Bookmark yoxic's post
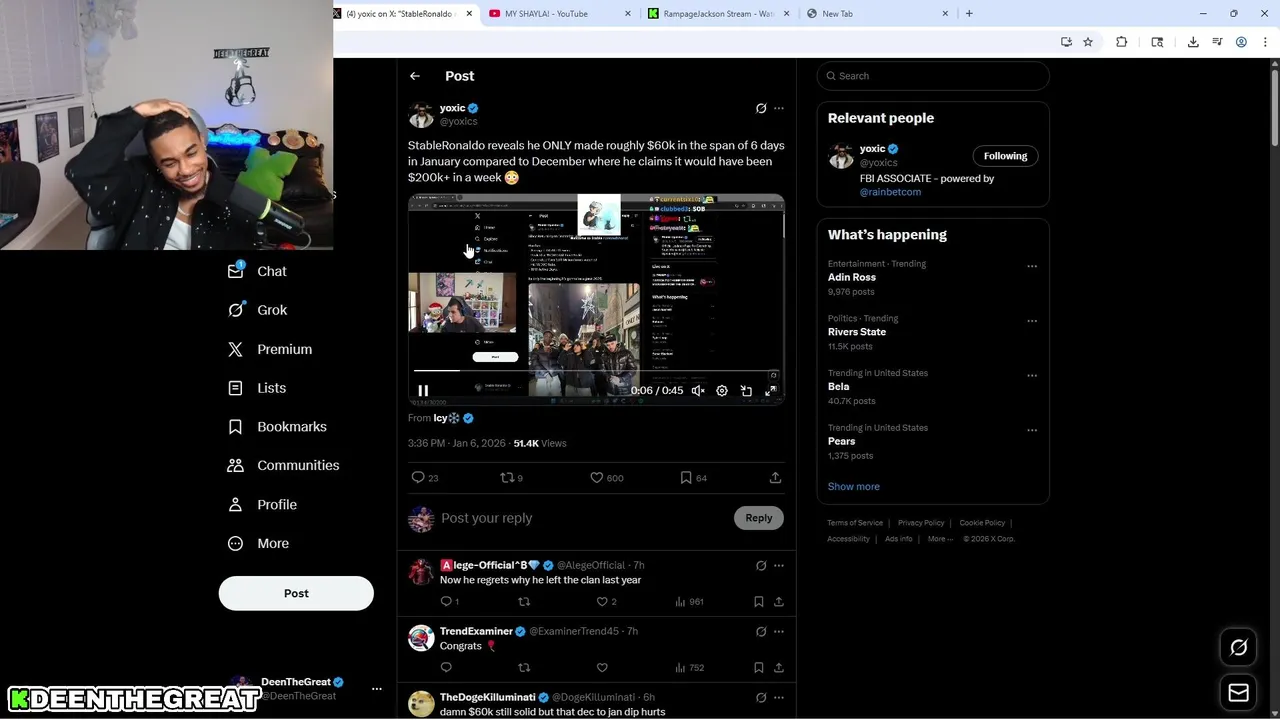The image size is (1280, 720). 693,478
